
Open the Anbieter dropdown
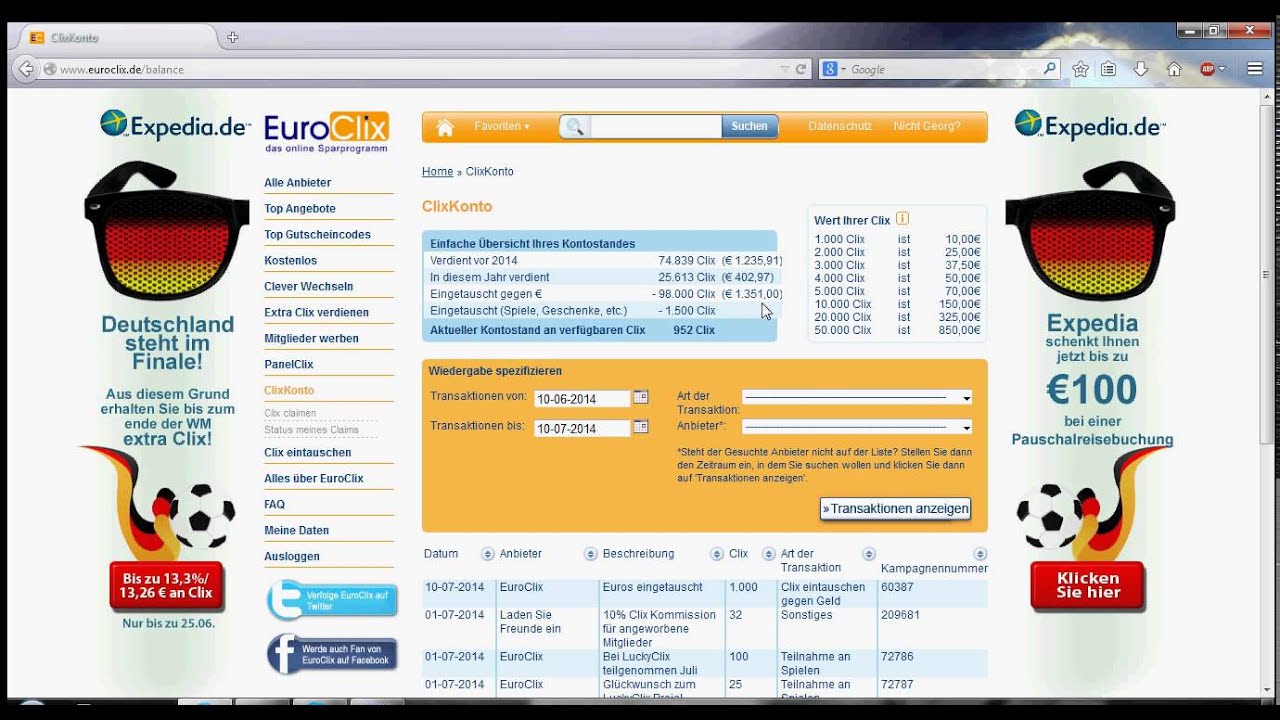856,427
